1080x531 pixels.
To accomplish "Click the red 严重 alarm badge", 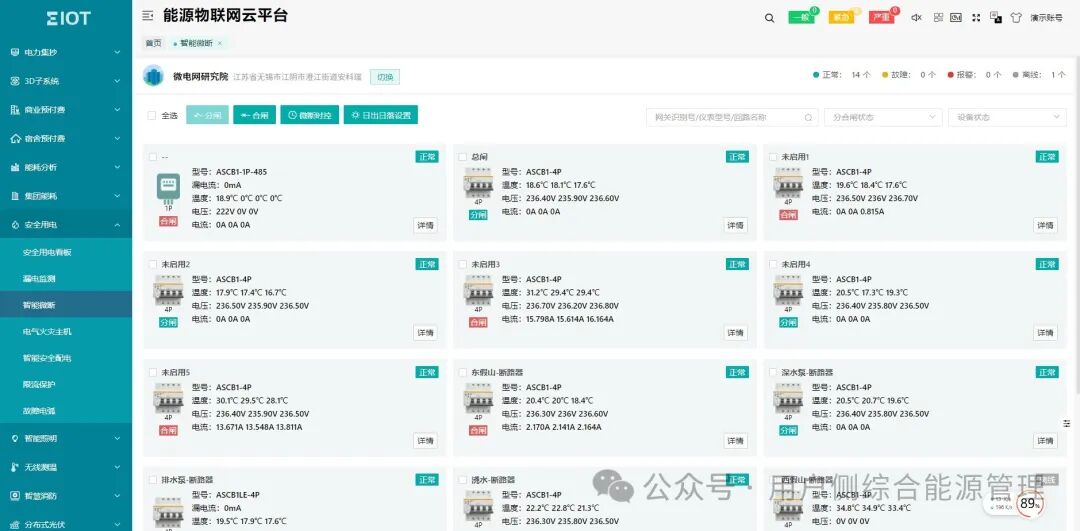I will coord(881,17).
